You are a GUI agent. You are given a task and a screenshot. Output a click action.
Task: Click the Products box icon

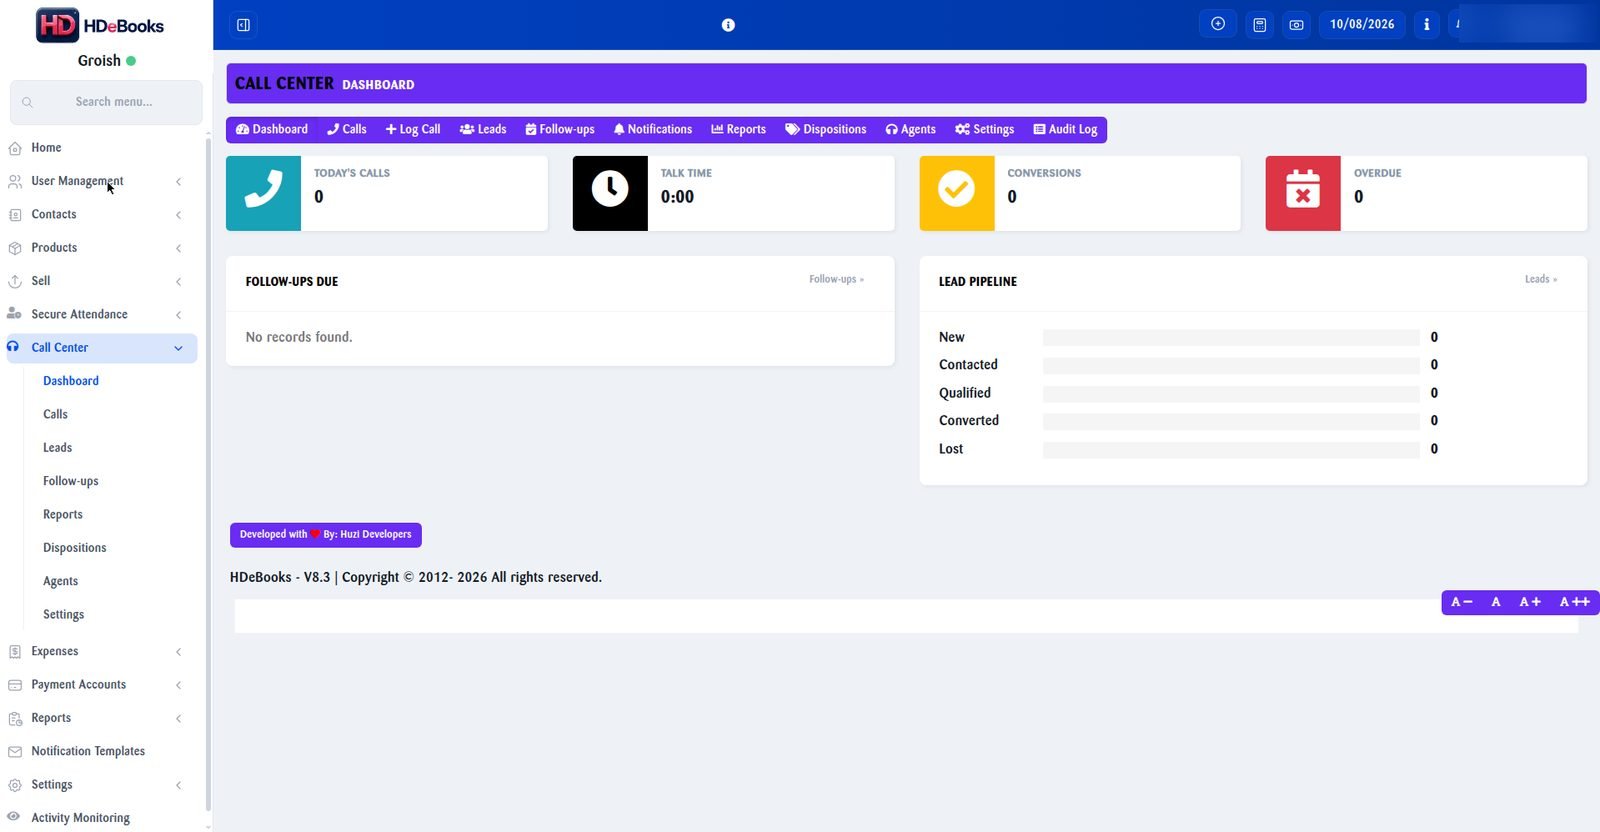click(x=15, y=248)
